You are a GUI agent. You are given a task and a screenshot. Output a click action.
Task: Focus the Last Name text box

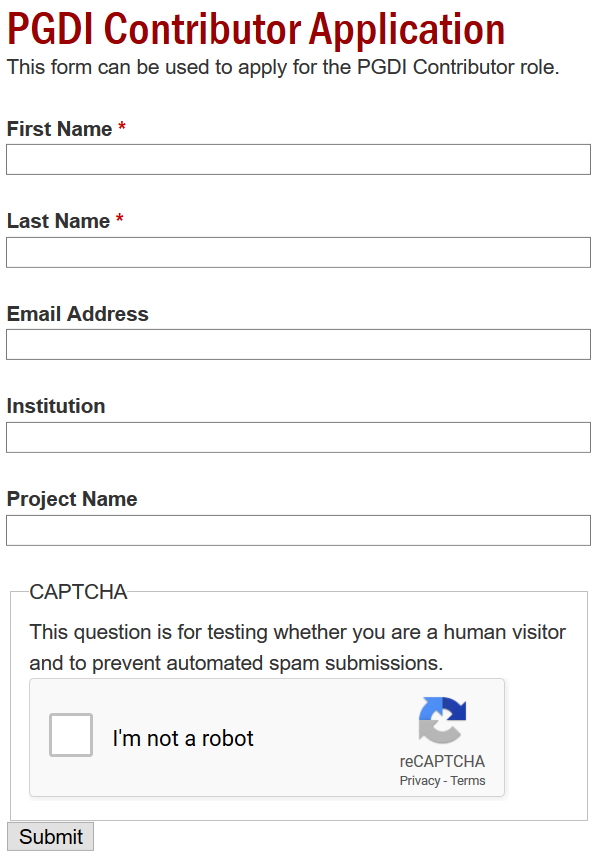tap(298, 252)
